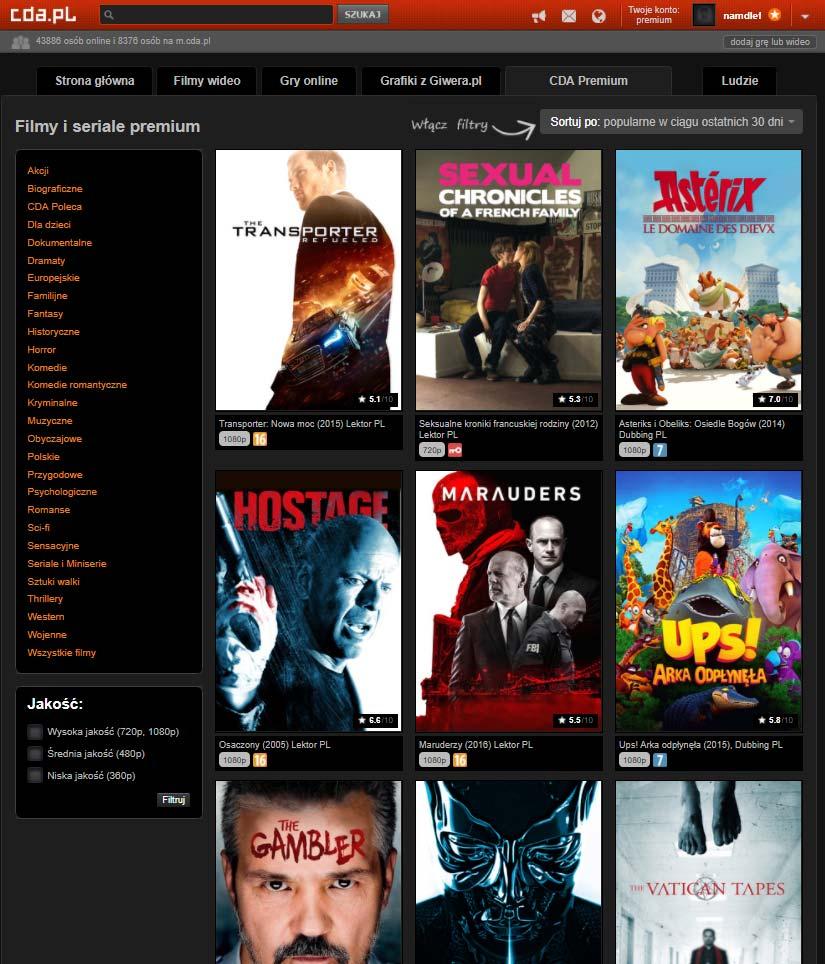825x964 pixels.
Task: Click the 16 age badge under Maruderzy
Action: [x=460, y=760]
